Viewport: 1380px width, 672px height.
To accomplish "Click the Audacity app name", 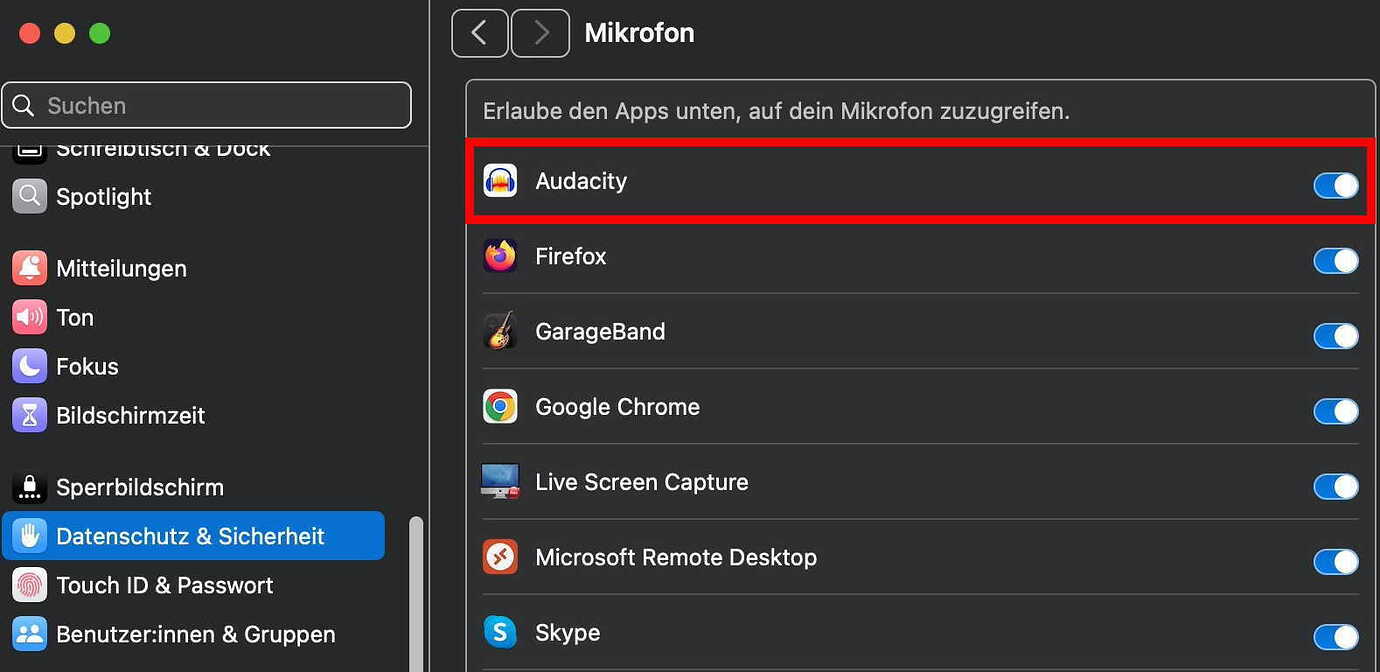I will pyautogui.click(x=581, y=181).
